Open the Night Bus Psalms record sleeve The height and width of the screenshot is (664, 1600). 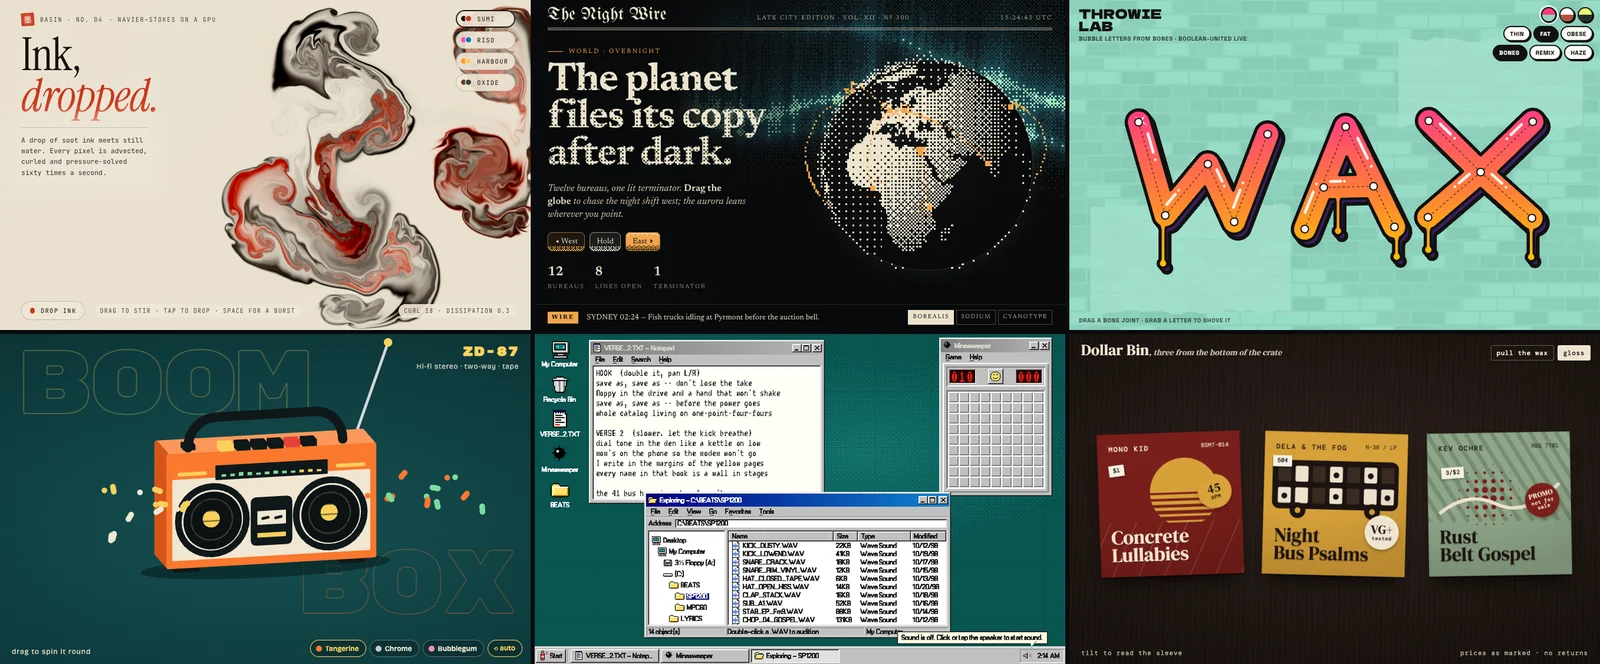[1334, 505]
